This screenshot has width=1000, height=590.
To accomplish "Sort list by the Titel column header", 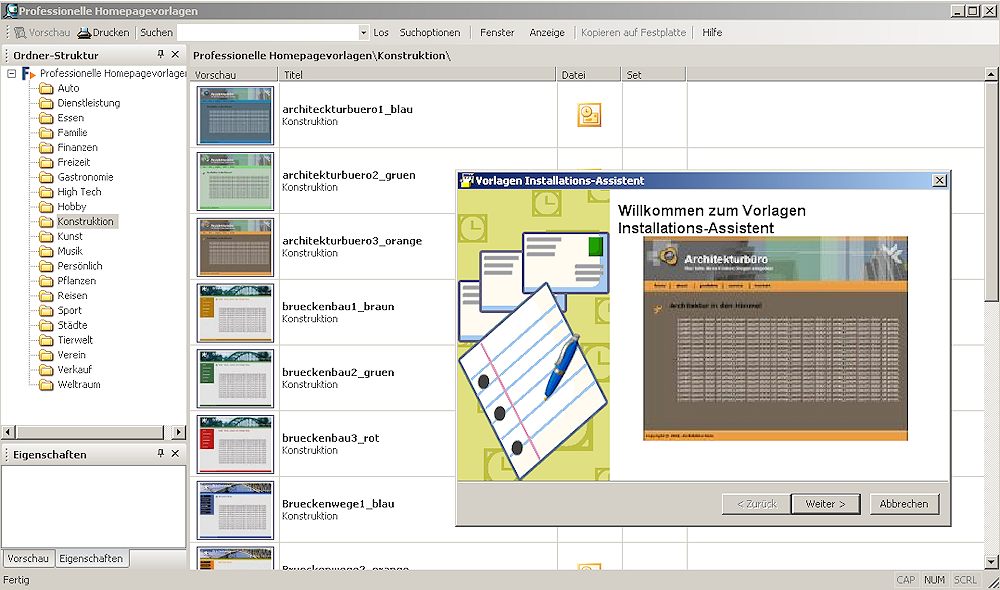I will (416, 75).
